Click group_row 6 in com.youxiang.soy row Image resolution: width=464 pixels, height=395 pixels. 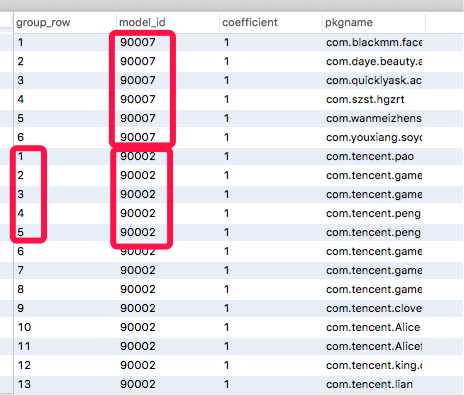21,137
